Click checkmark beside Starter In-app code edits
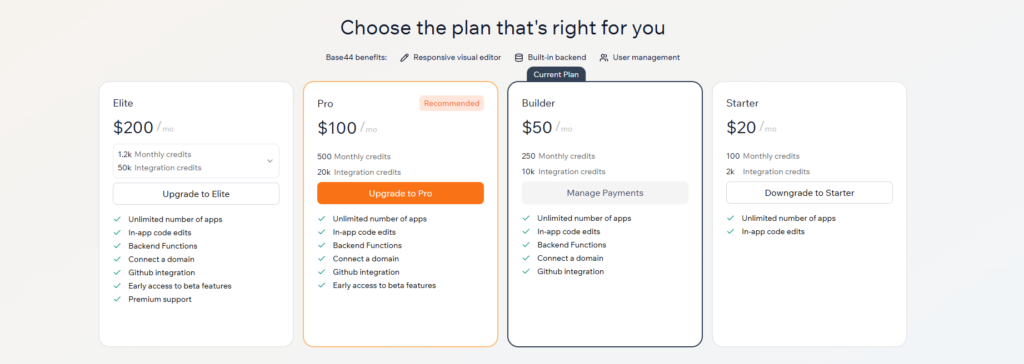Image resolution: width=1024 pixels, height=364 pixels. [730, 232]
